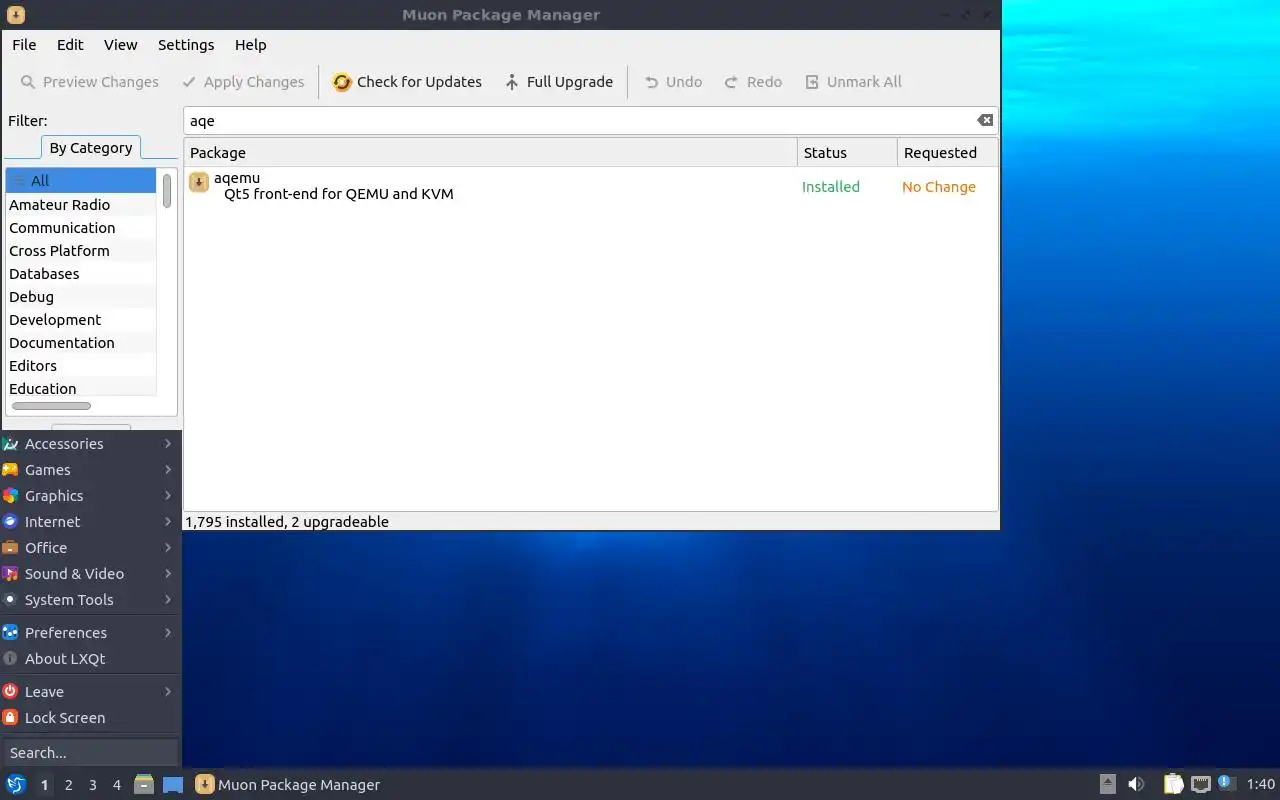Click the Undo arrow icon

click(651, 82)
